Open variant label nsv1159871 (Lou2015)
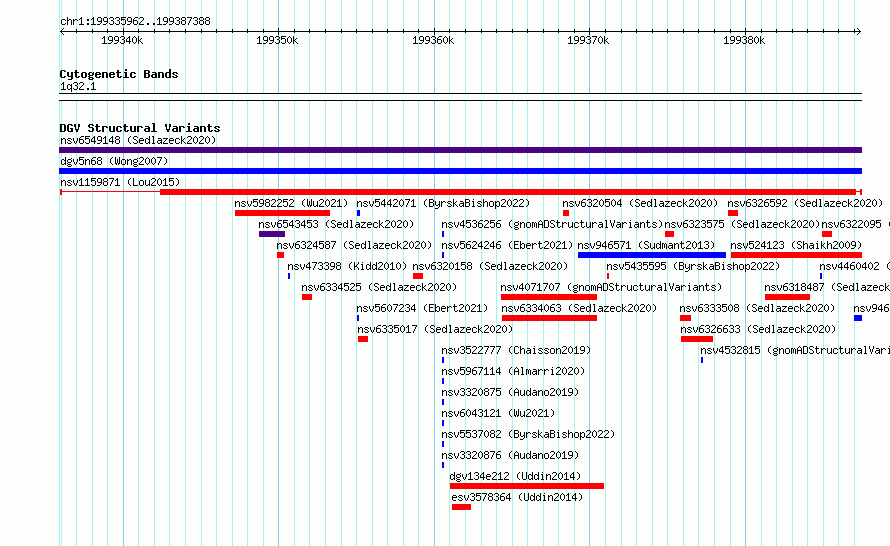890x546 pixels. (x=120, y=182)
